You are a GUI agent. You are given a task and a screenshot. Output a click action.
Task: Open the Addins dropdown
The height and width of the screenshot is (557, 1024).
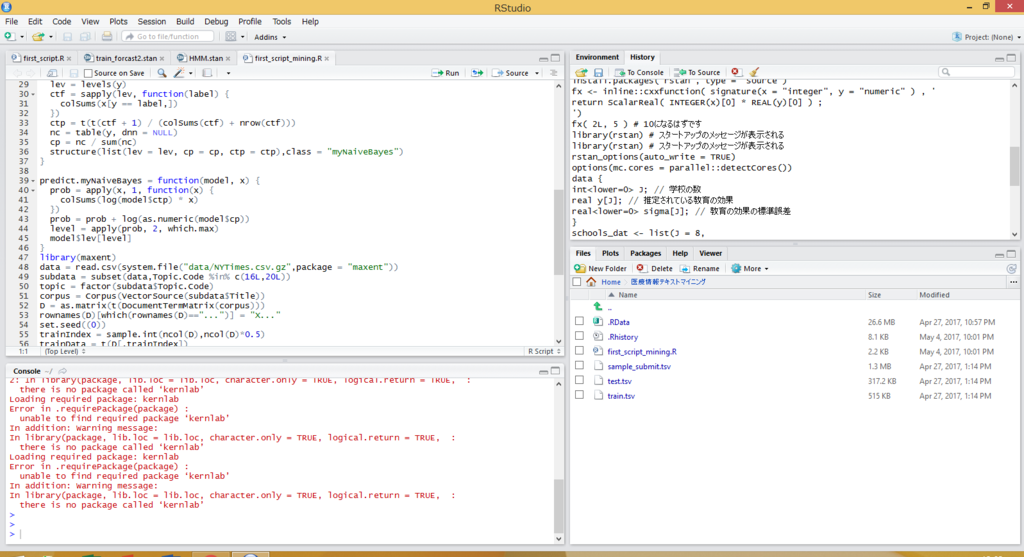coord(270,37)
